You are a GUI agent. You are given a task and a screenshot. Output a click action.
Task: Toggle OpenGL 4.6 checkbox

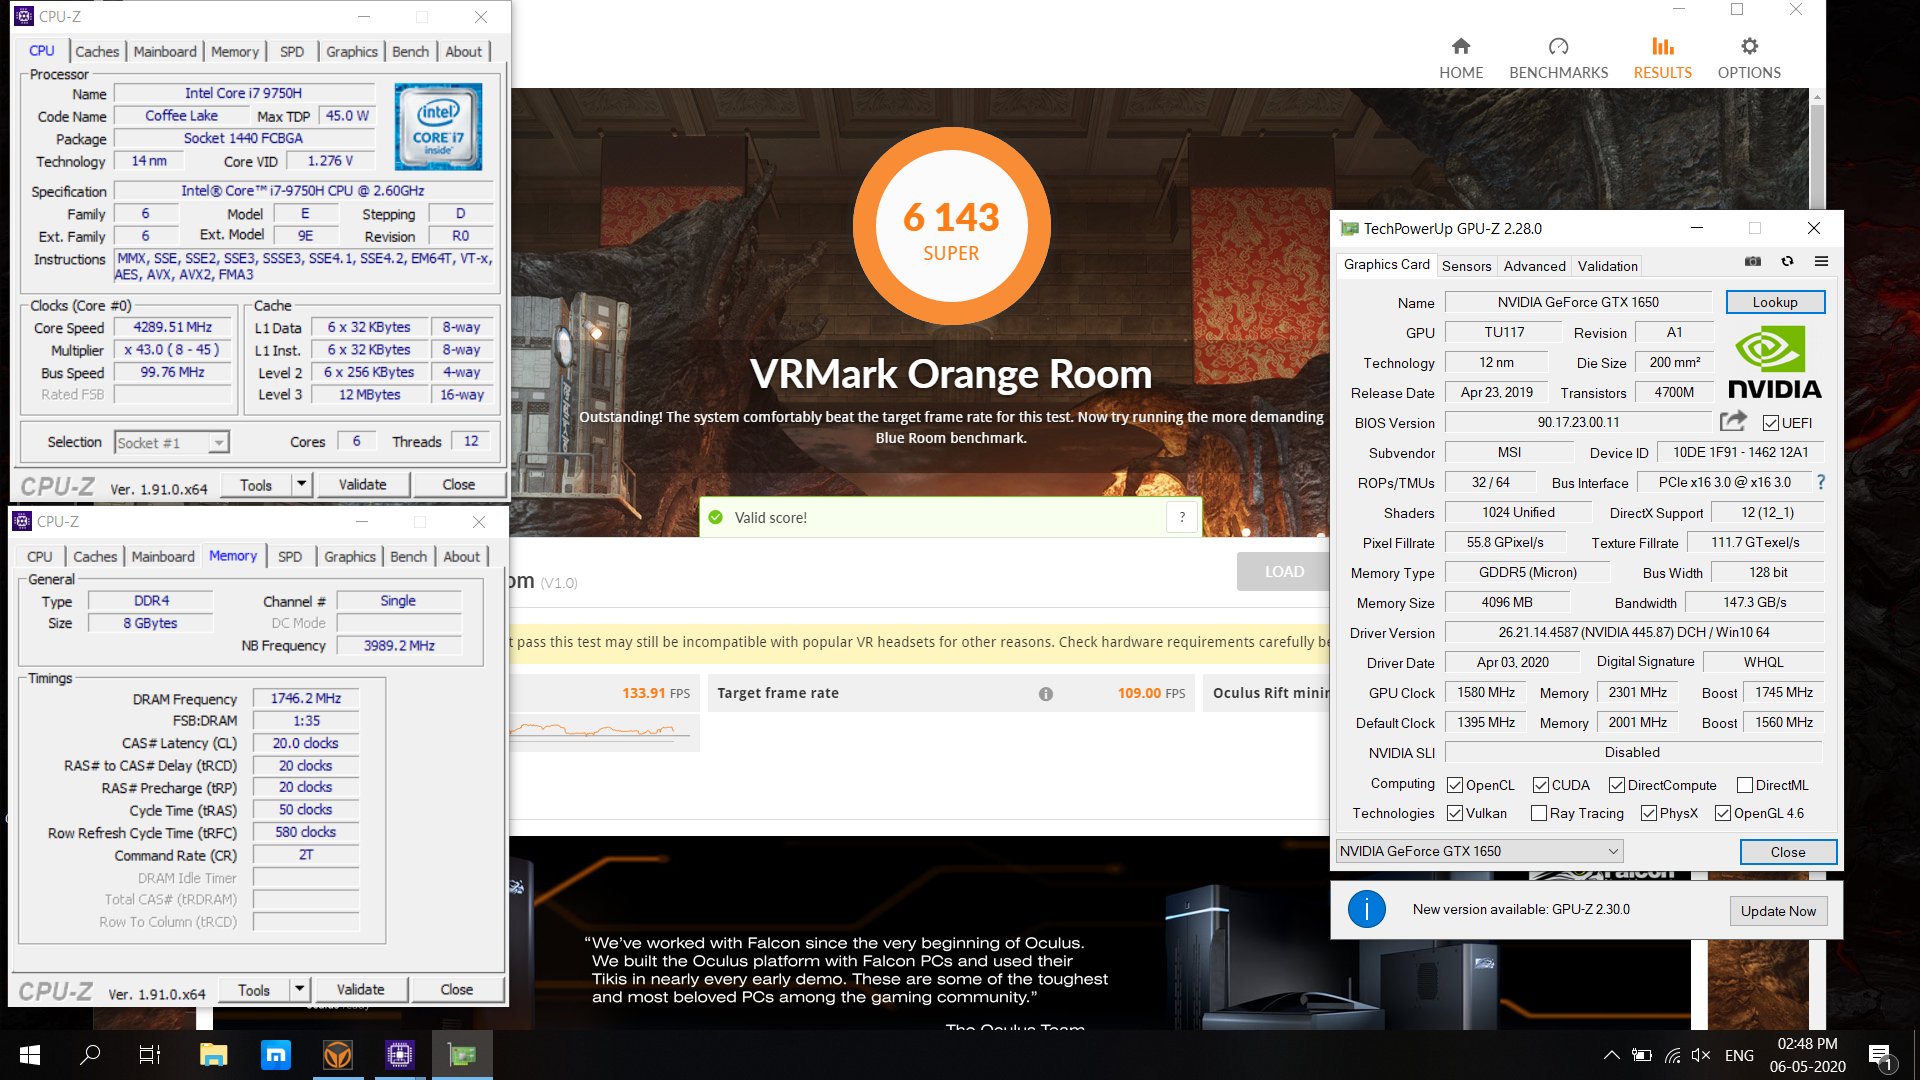point(1723,813)
